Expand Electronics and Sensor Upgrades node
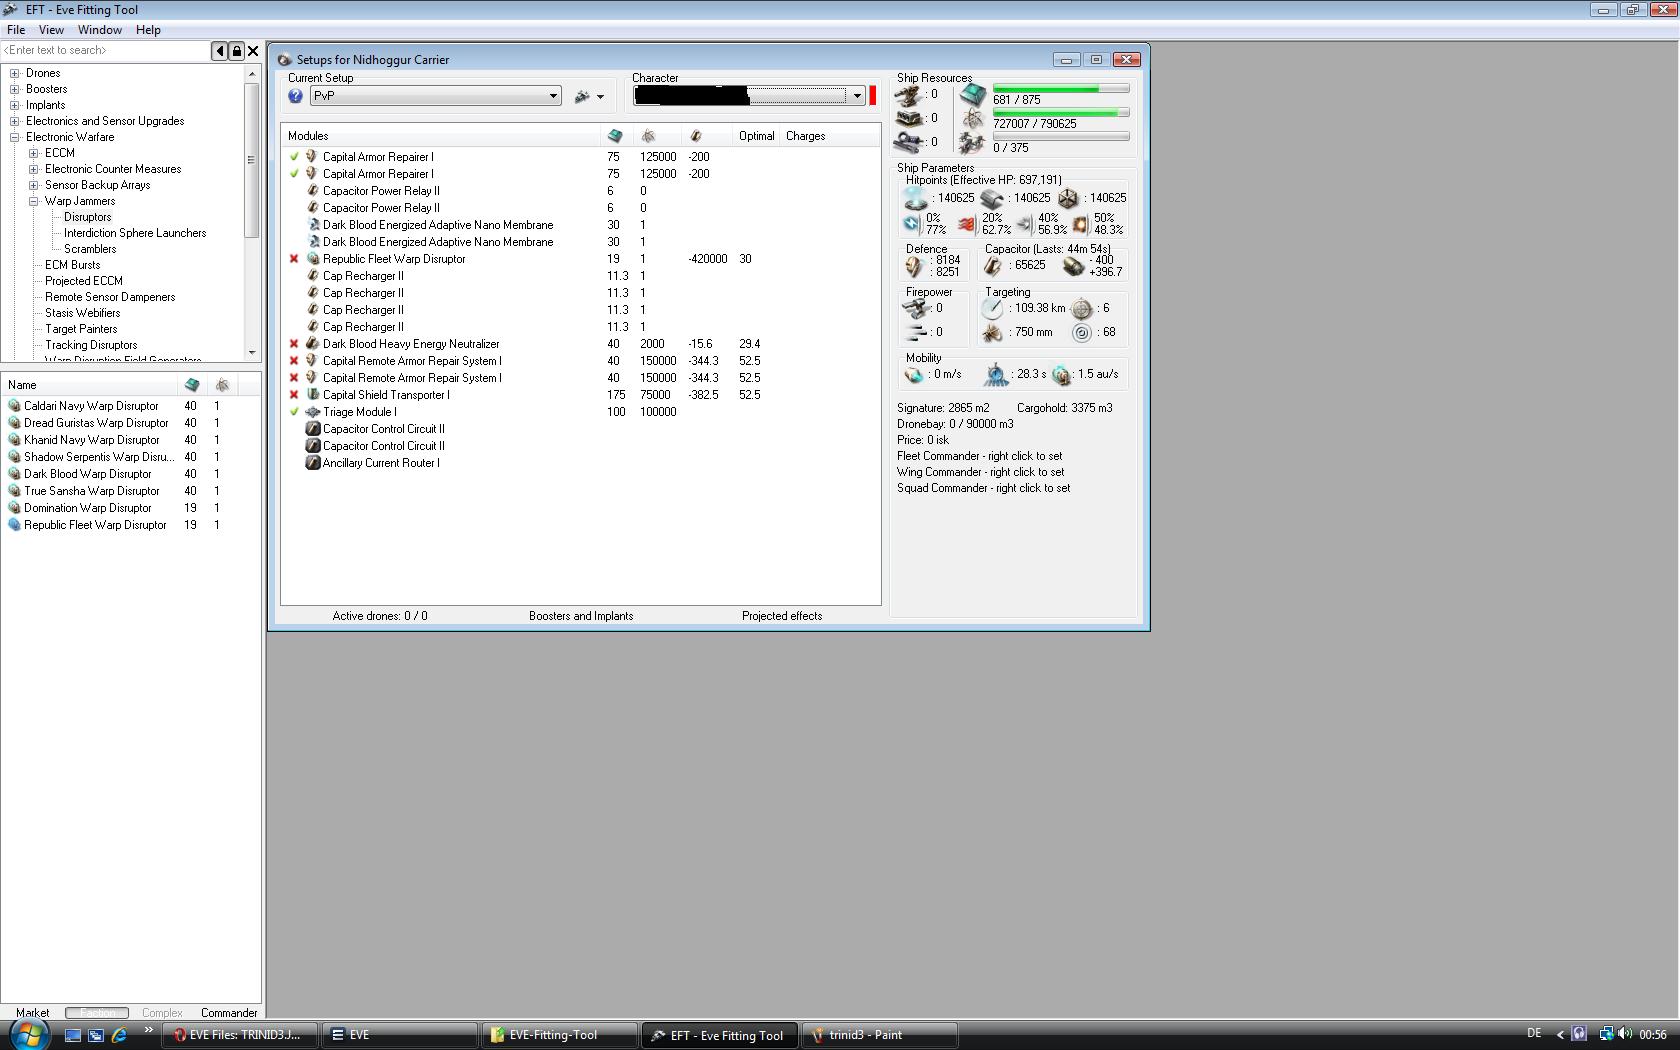 (x=15, y=121)
